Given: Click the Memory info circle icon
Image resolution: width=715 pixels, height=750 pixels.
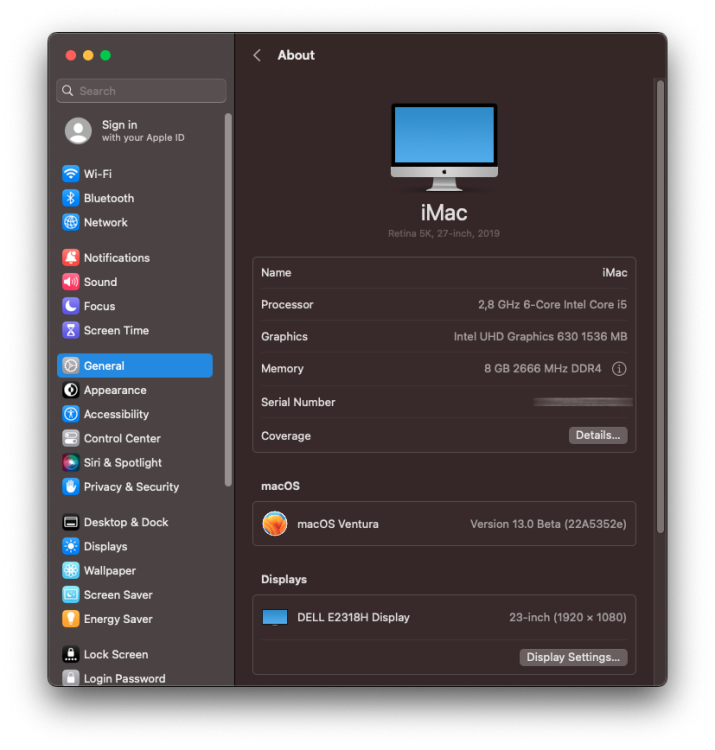Looking at the screenshot, I should [619, 369].
